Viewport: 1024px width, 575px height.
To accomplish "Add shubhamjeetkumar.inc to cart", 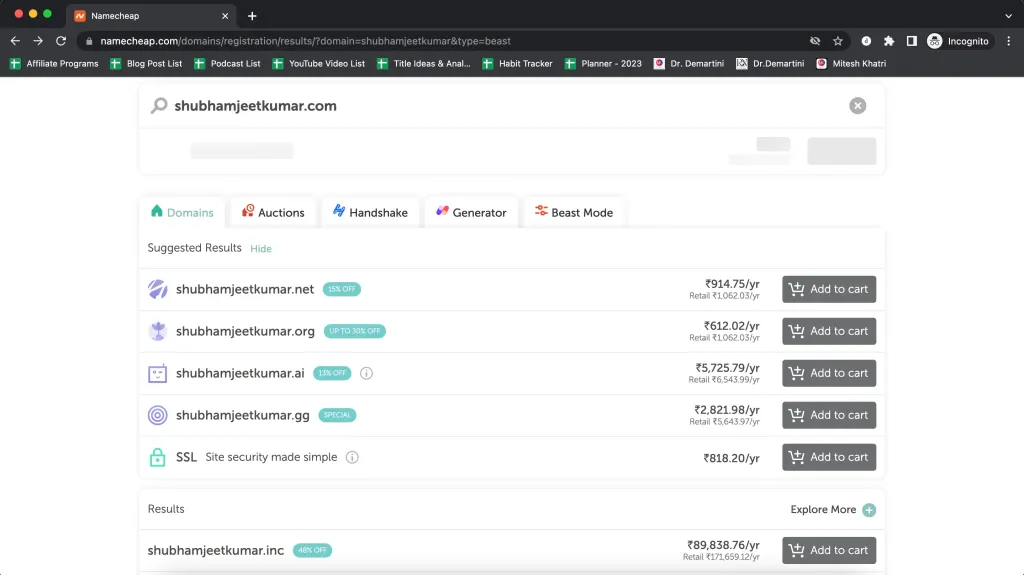I will [x=829, y=550].
